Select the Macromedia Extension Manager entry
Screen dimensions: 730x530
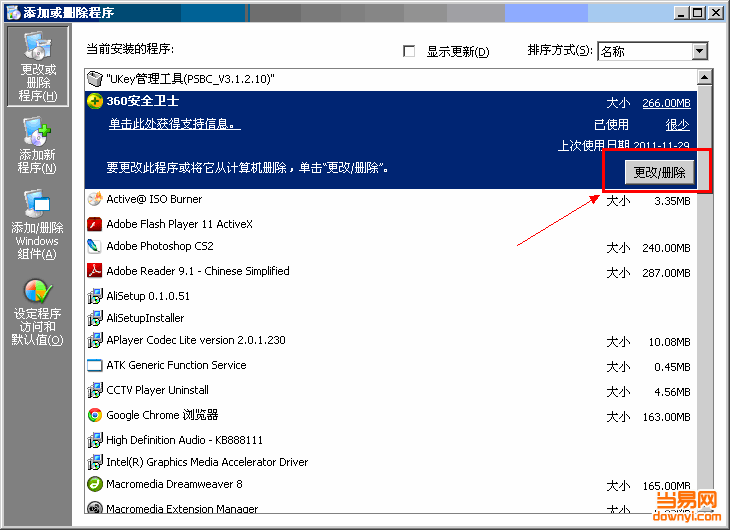pyautogui.click(x=391, y=507)
